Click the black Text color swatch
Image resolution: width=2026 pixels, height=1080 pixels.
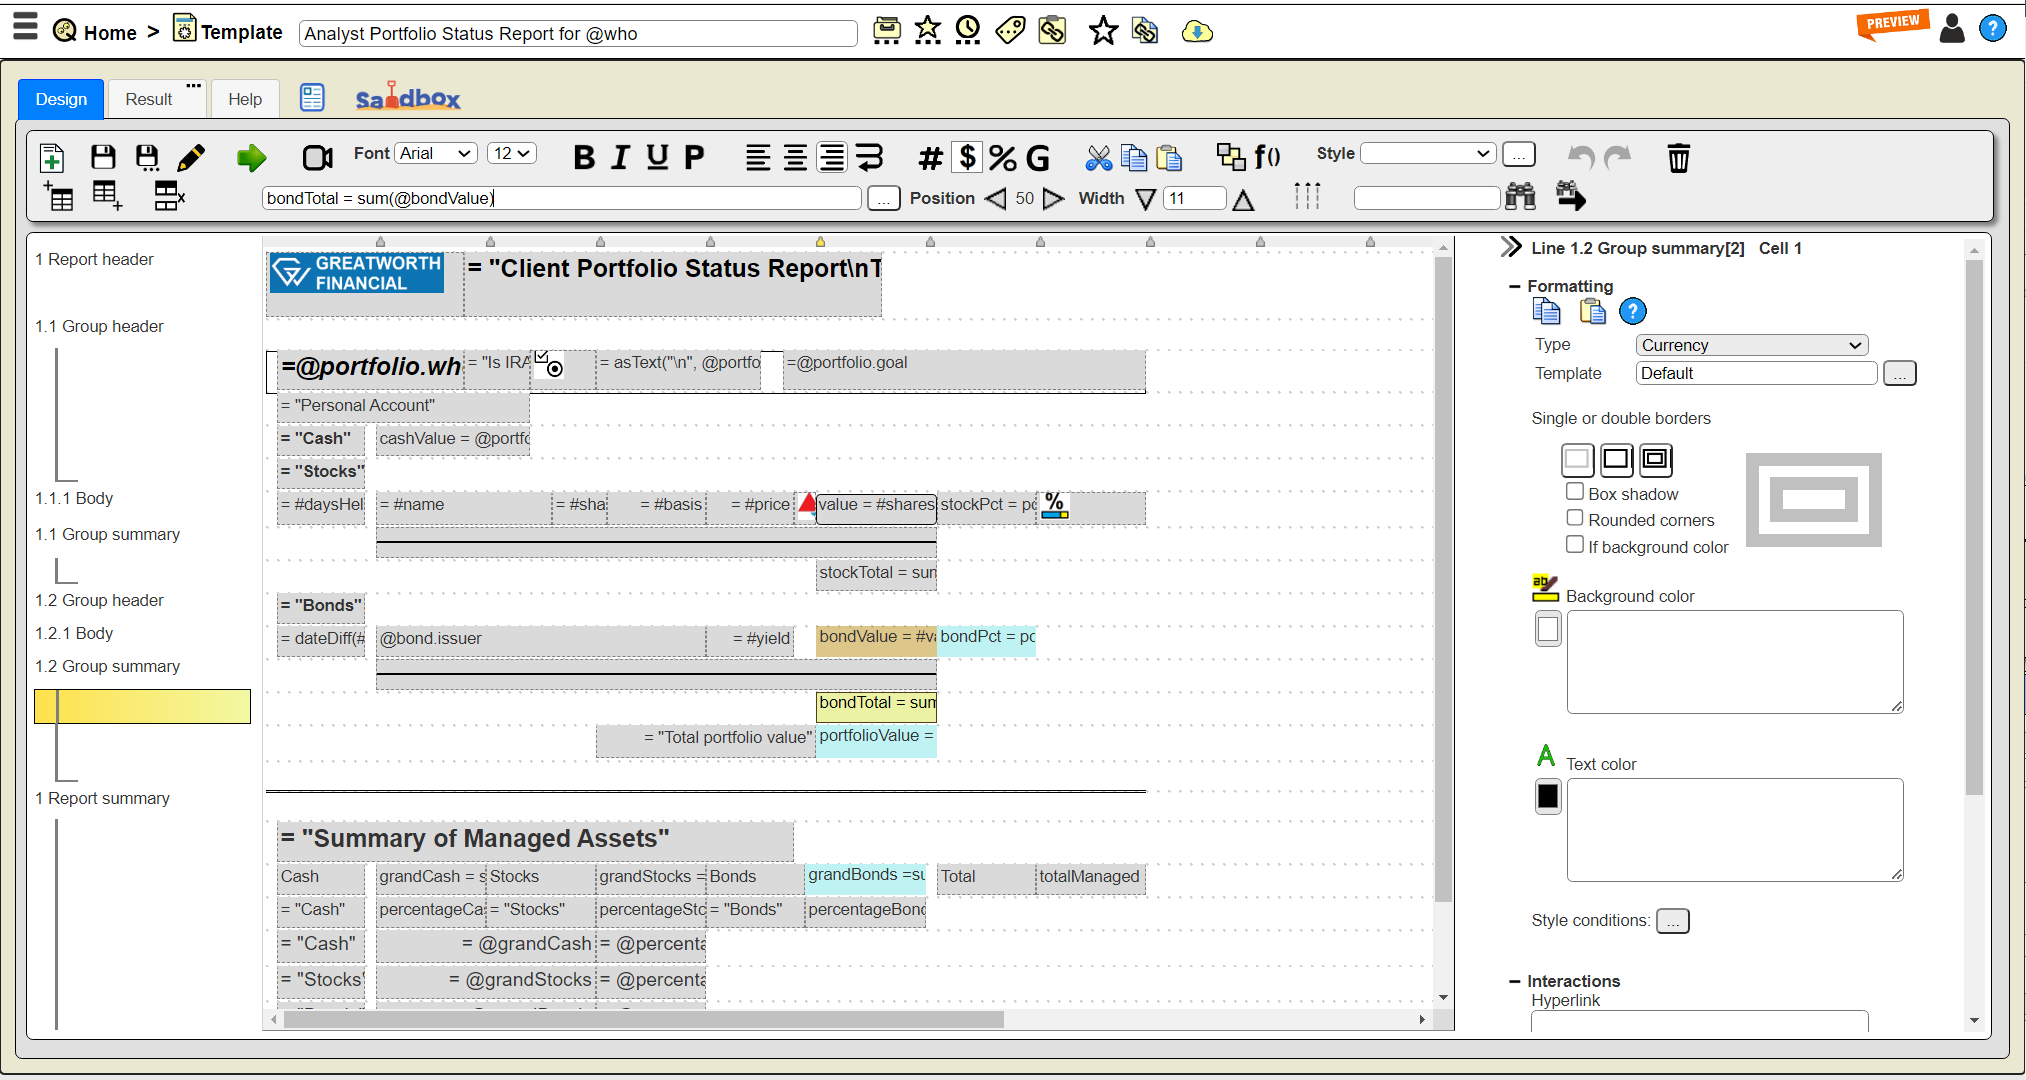click(x=1548, y=797)
